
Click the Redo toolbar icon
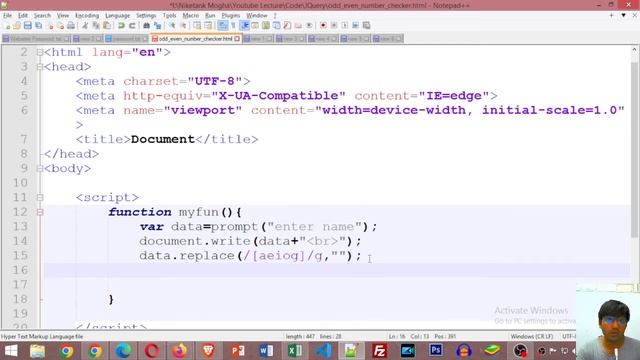tap(132, 26)
